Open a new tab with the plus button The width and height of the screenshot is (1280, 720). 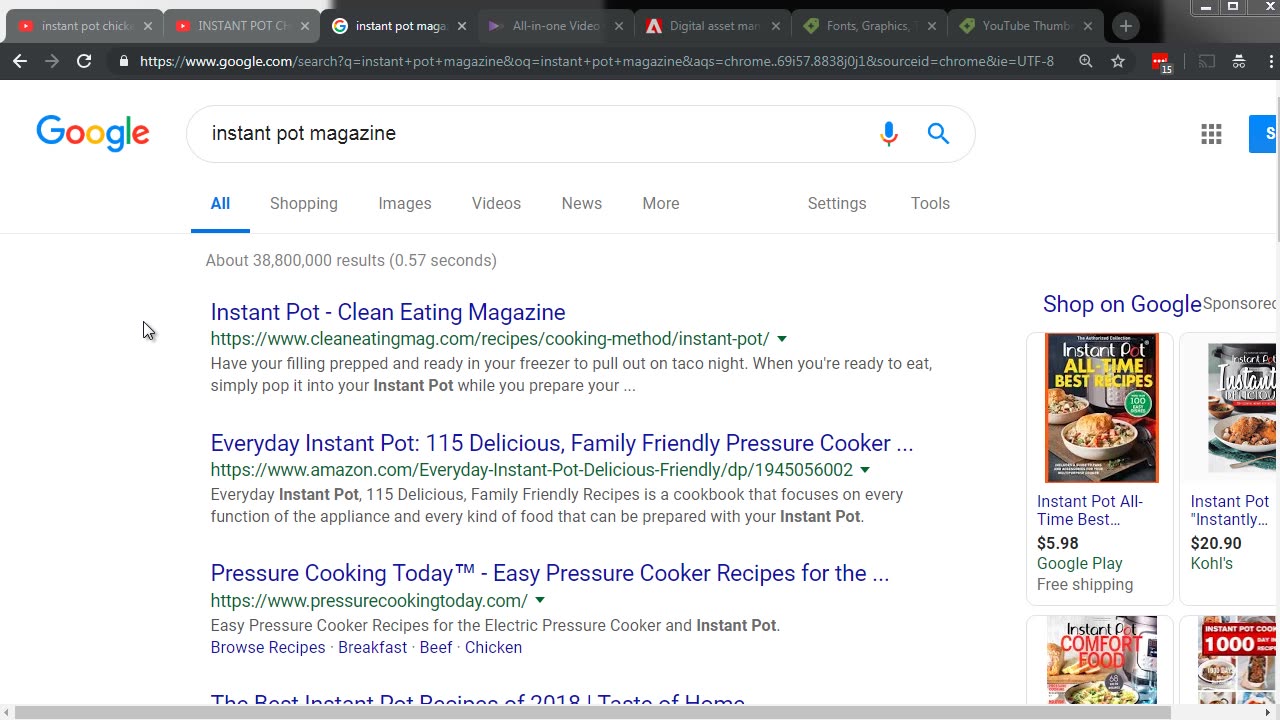(1126, 26)
